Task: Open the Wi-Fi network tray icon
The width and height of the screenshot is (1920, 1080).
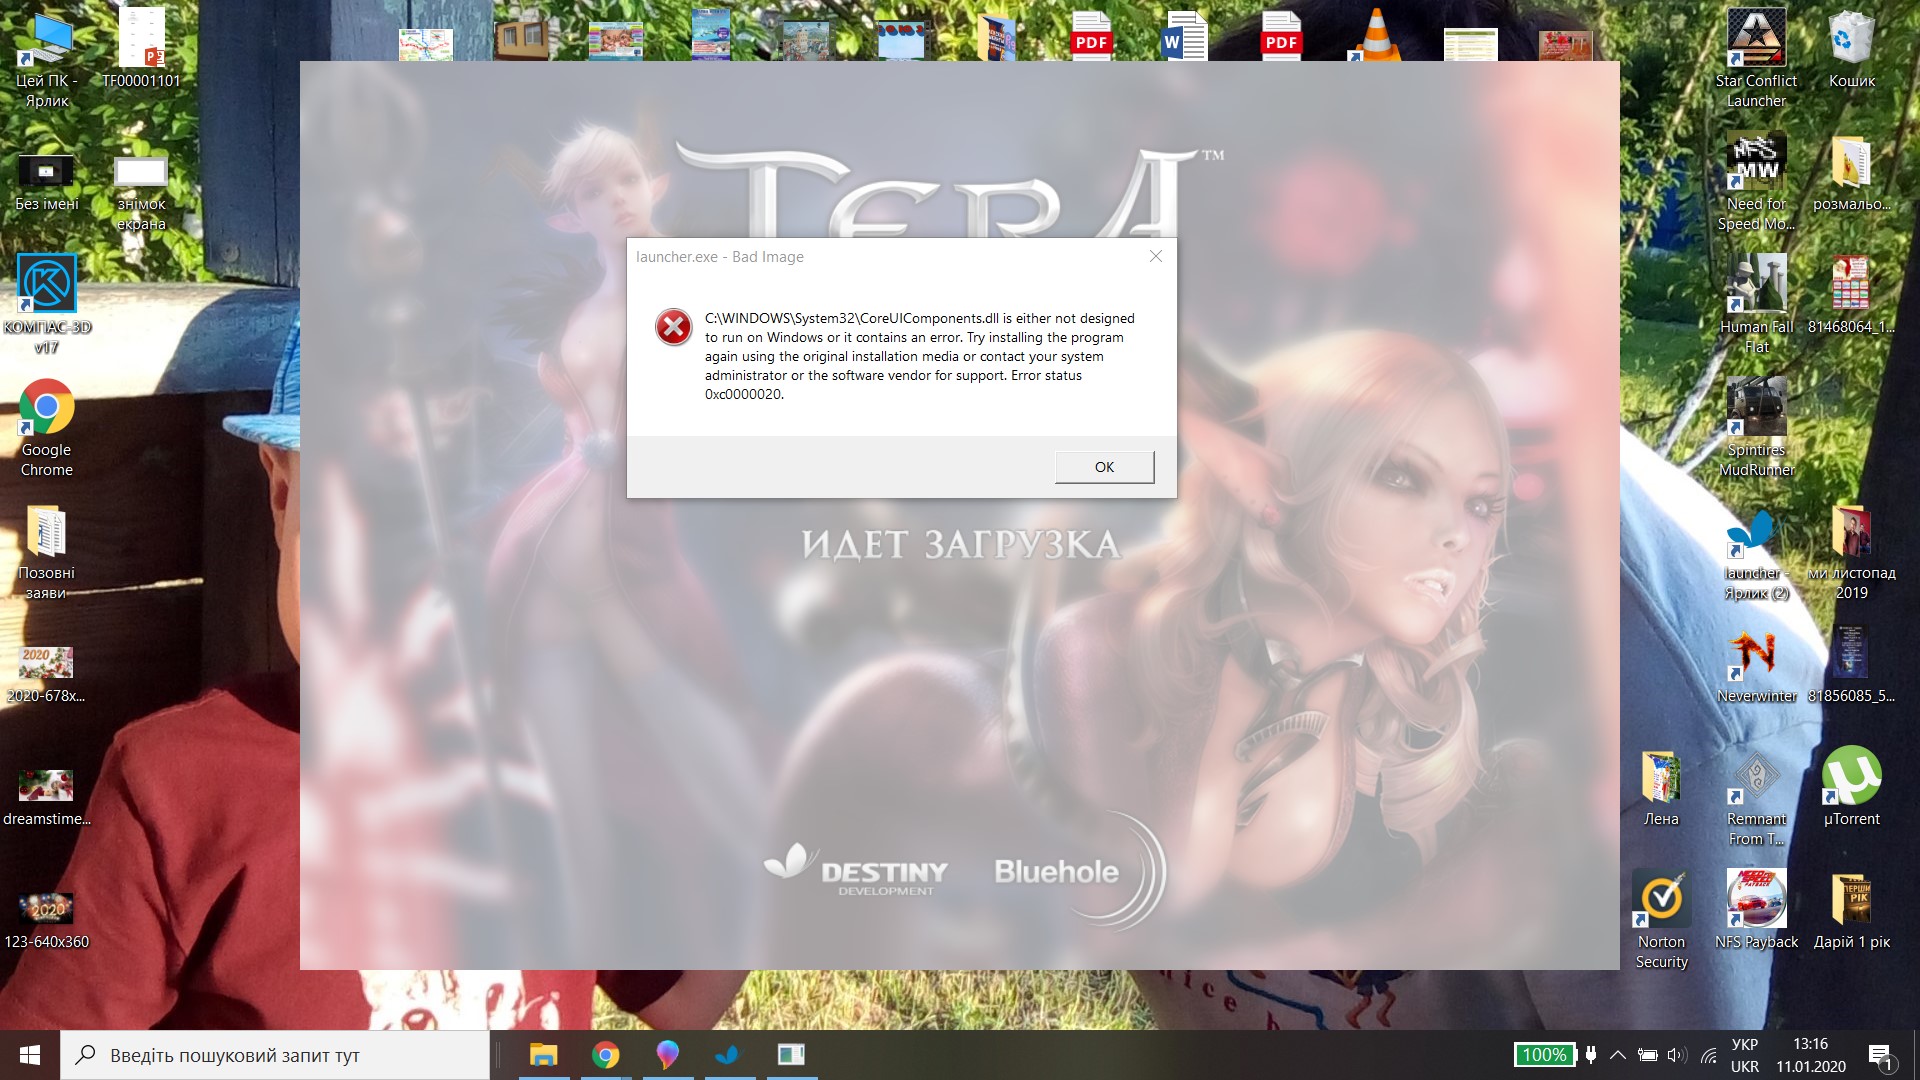Action: click(x=1709, y=1055)
